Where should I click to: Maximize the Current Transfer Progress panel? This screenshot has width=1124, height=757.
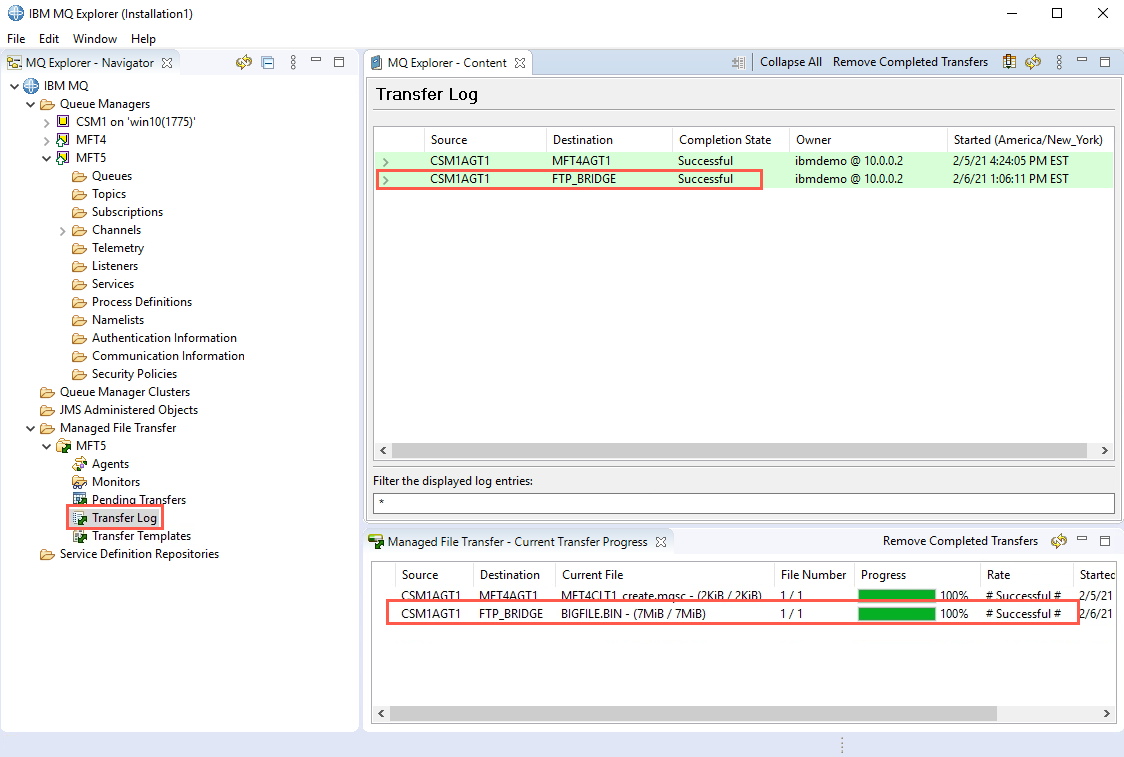pos(1105,541)
